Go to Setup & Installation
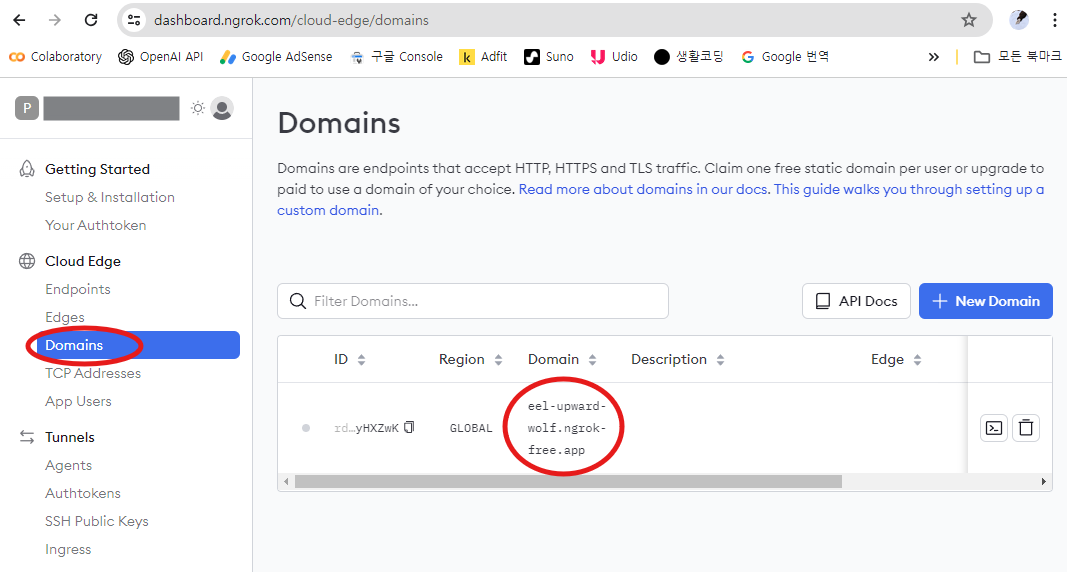The height and width of the screenshot is (572, 1067). tap(110, 197)
